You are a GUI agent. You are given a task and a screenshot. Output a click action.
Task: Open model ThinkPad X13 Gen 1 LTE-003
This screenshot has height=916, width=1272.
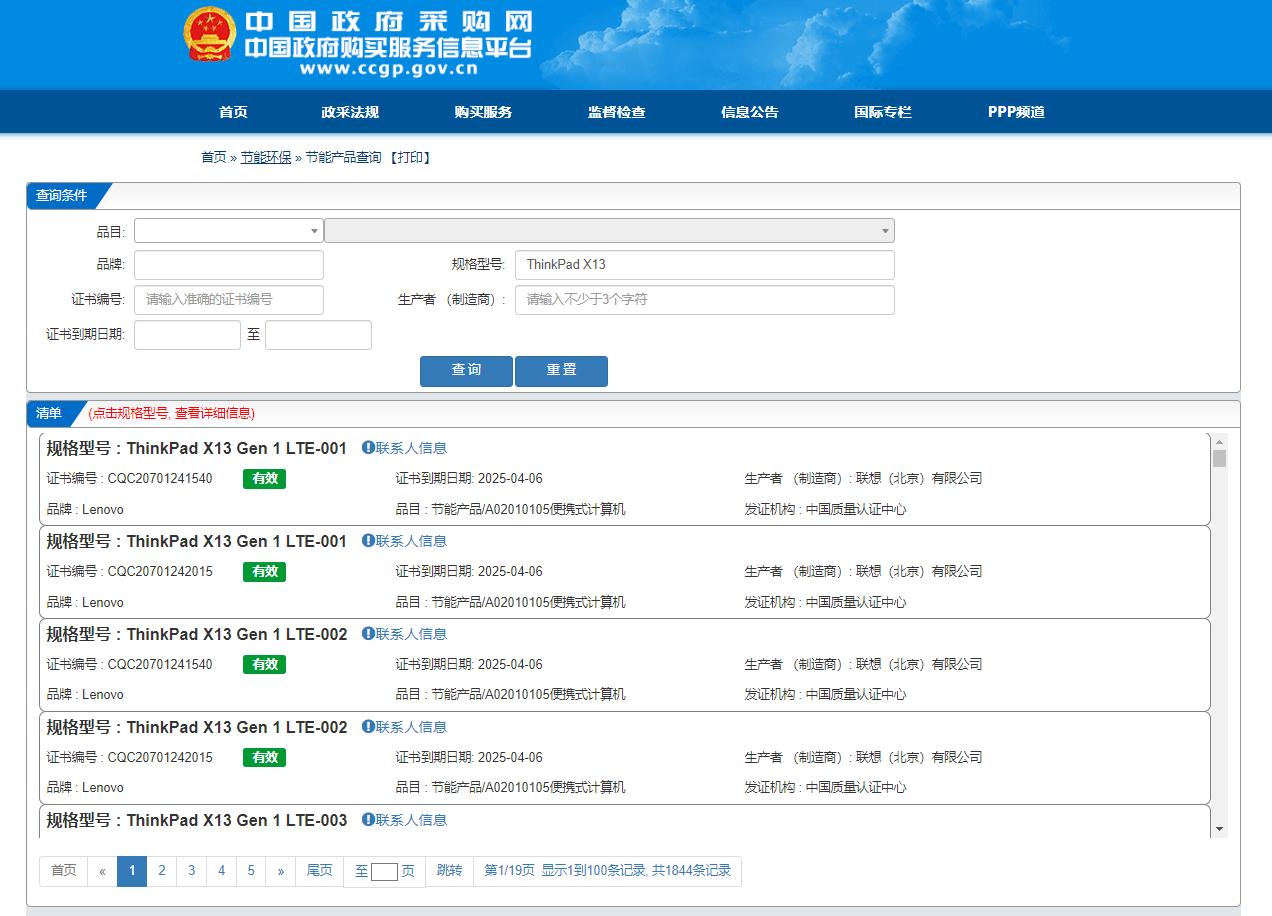(197, 820)
